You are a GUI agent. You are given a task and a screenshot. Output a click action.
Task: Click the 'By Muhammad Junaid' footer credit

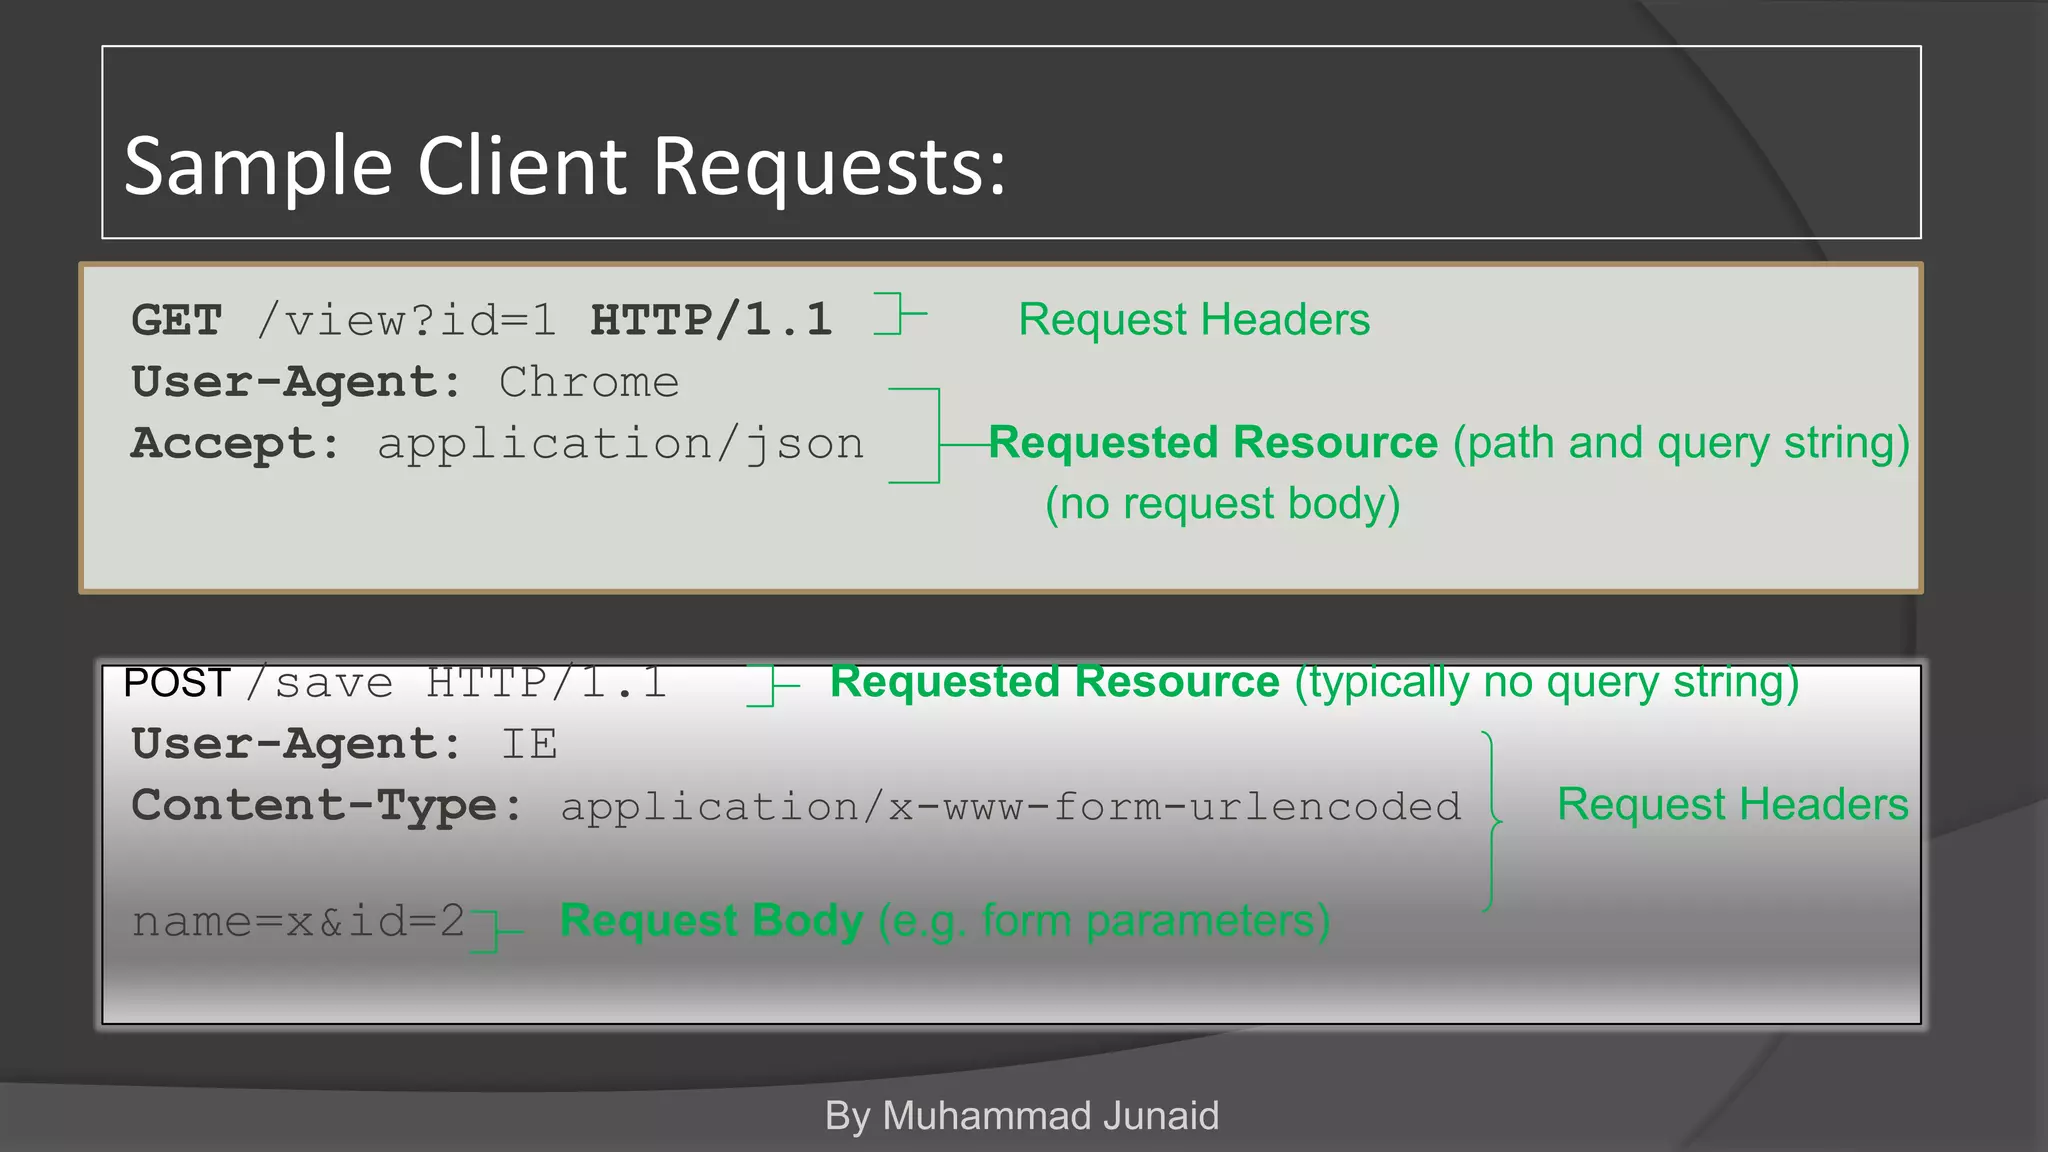click(x=1022, y=1115)
